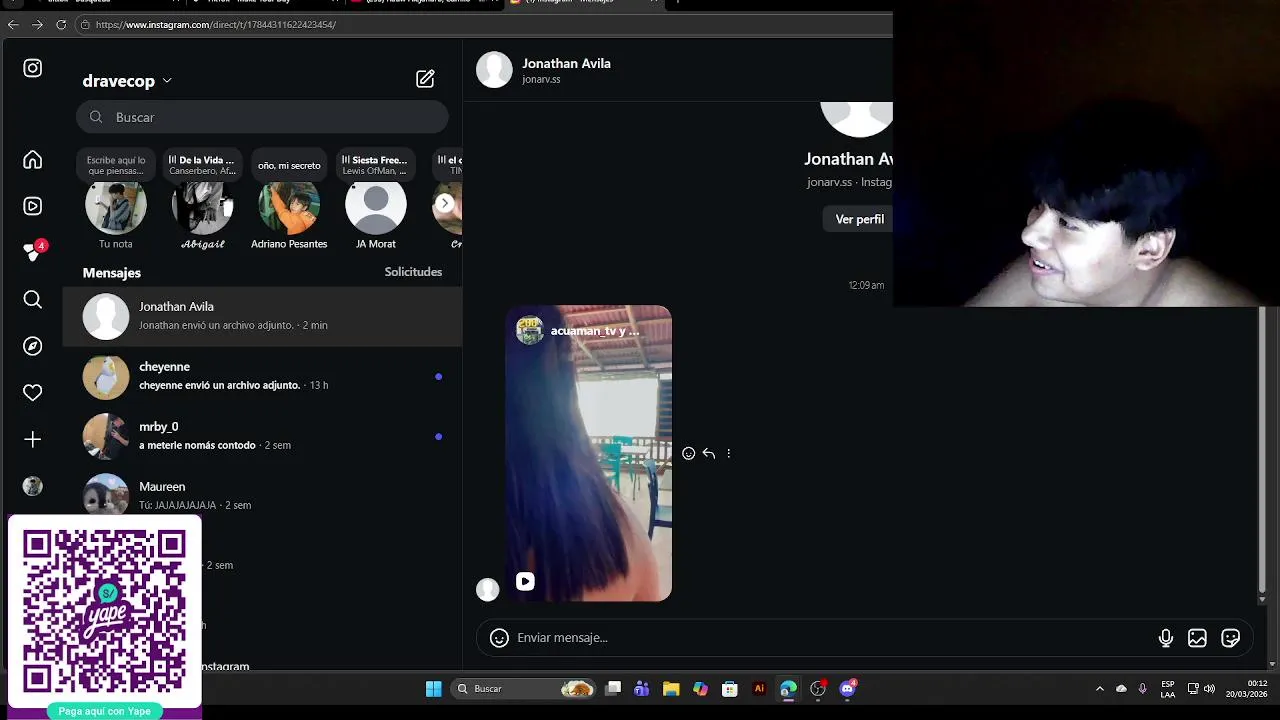Click Pega aquí con Yape label
This screenshot has width=1280, height=720.
(104, 711)
